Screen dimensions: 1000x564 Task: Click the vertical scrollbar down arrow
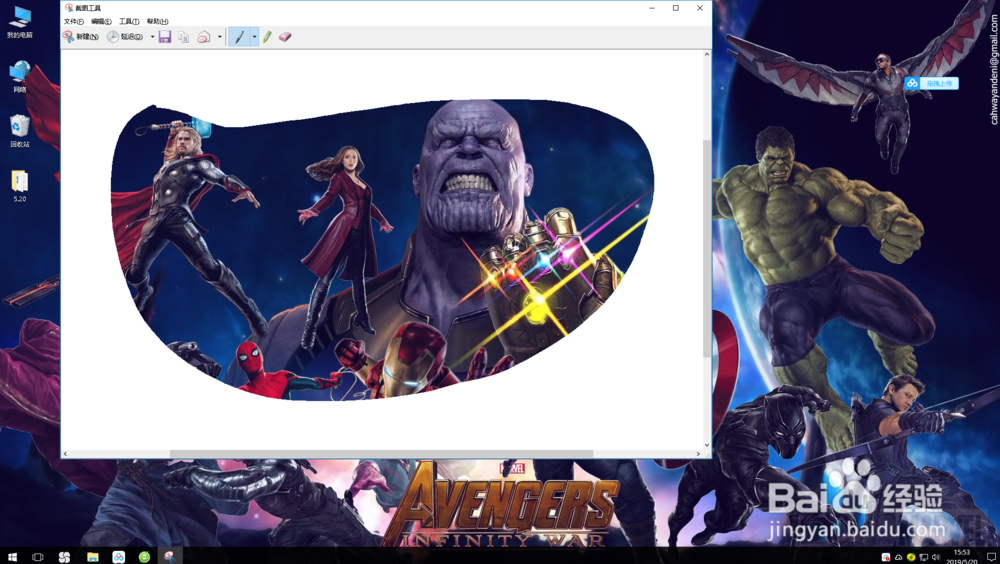707,445
